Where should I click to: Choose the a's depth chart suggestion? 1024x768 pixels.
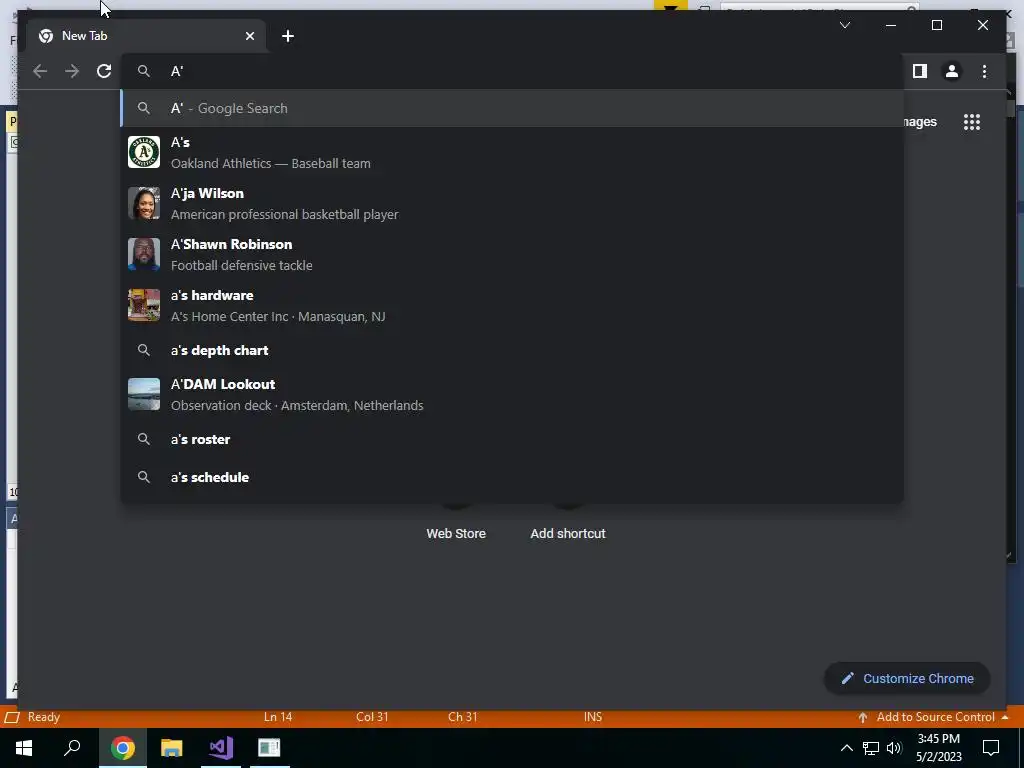click(512, 350)
